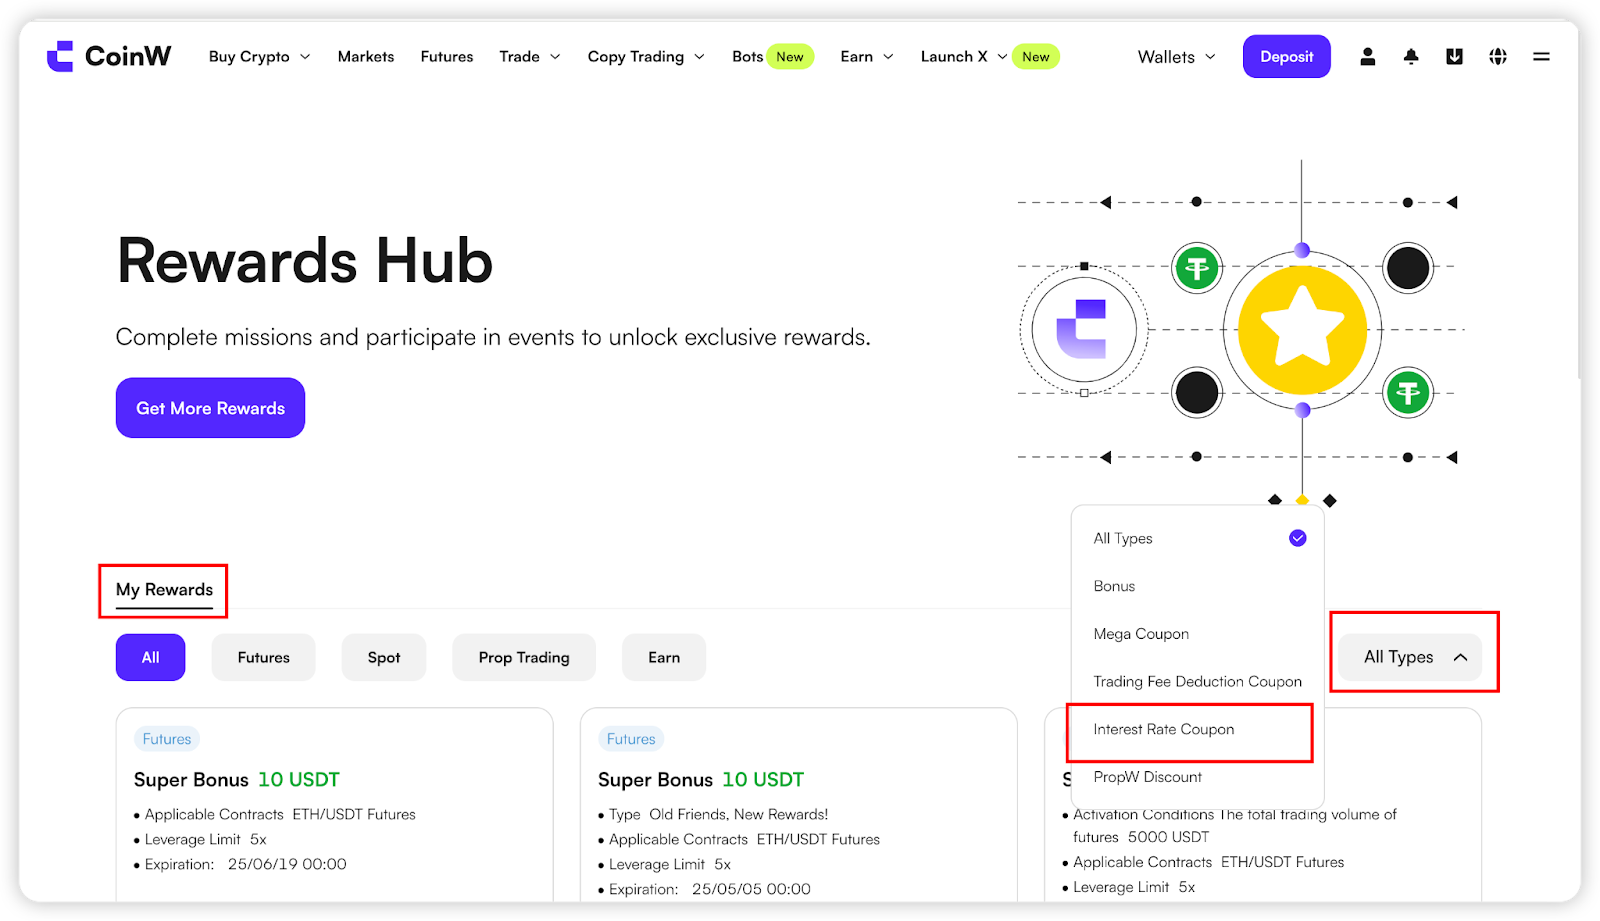Image resolution: width=1600 pixels, height=921 pixels.
Task: Open Futures in the top navigation bar
Action: click(x=447, y=57)
